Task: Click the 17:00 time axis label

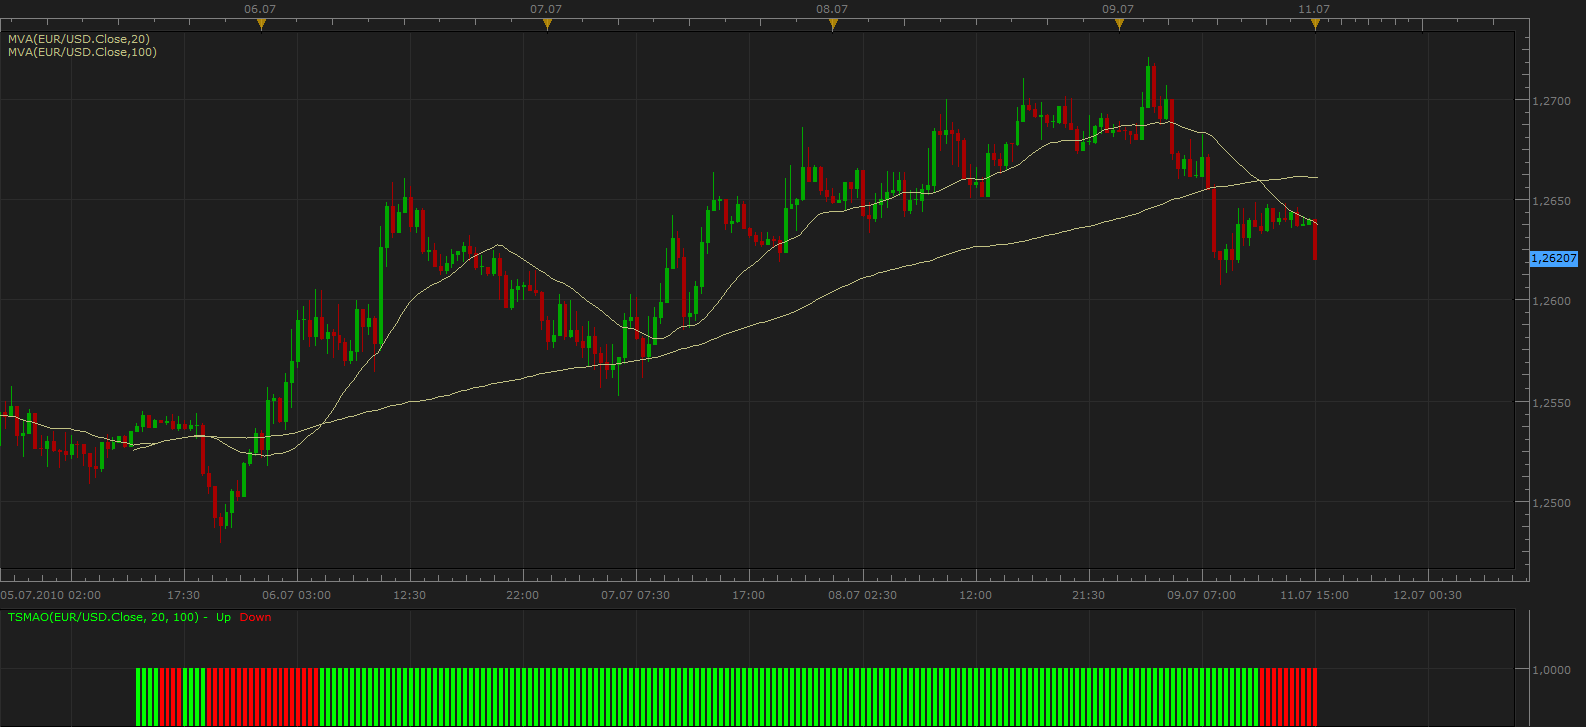Action: click(x=748, y=595)
